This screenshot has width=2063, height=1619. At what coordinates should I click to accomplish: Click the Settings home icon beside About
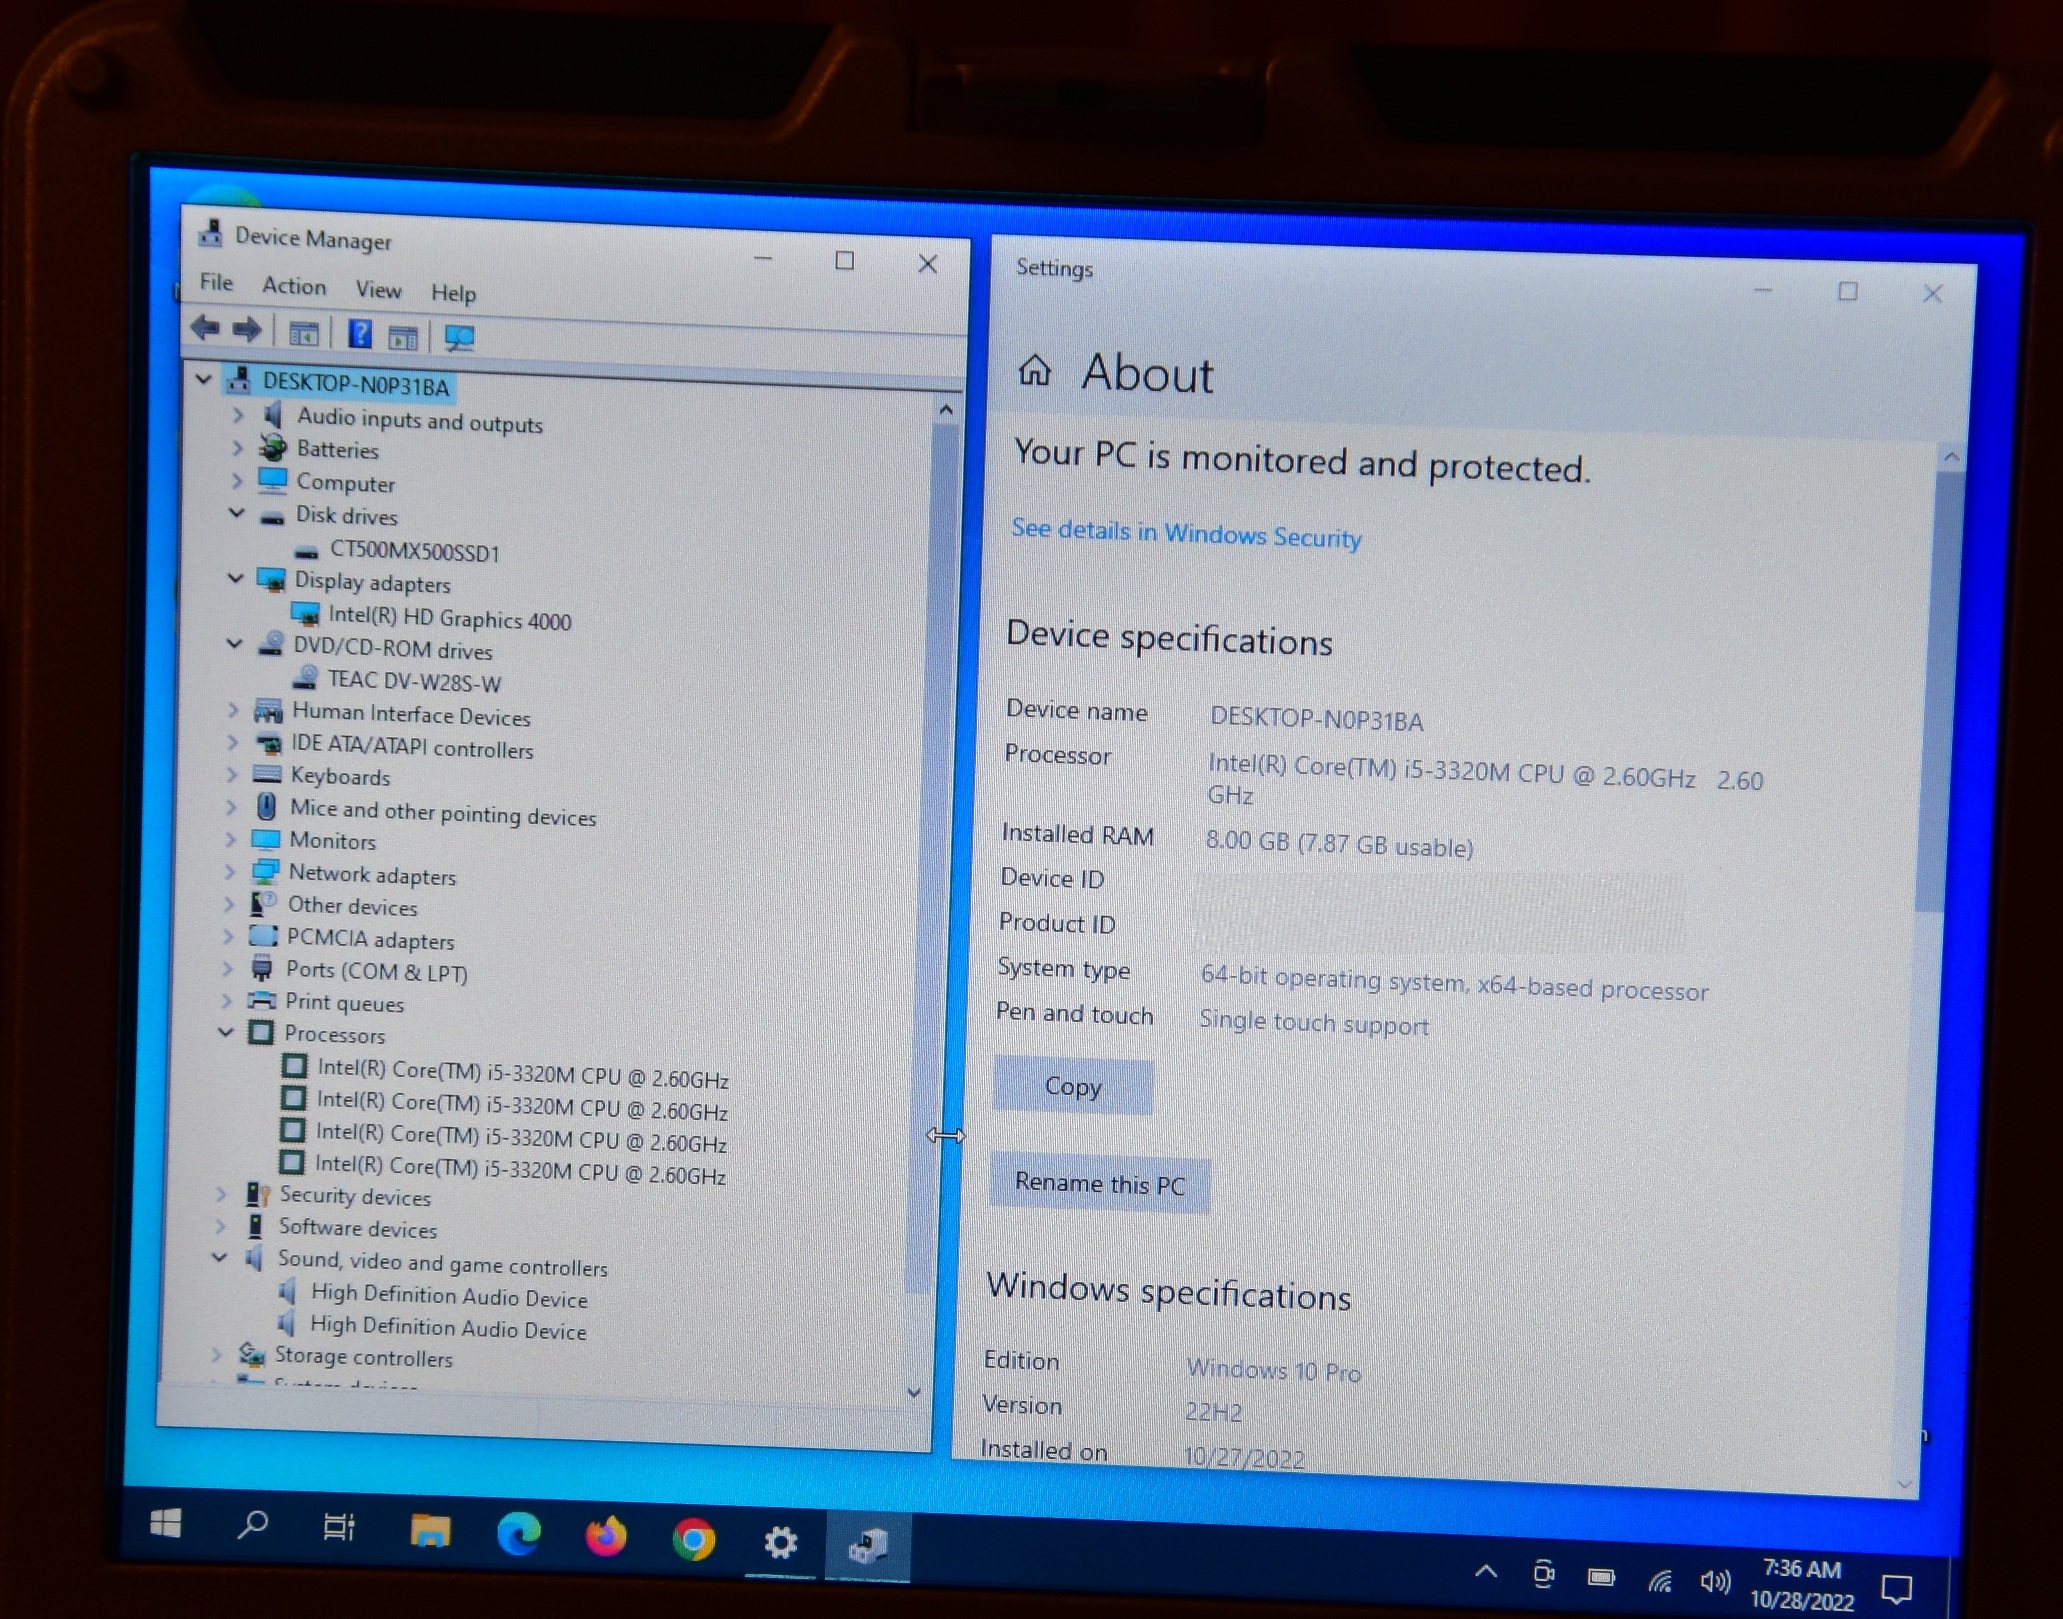click(x=1034, y=370)
